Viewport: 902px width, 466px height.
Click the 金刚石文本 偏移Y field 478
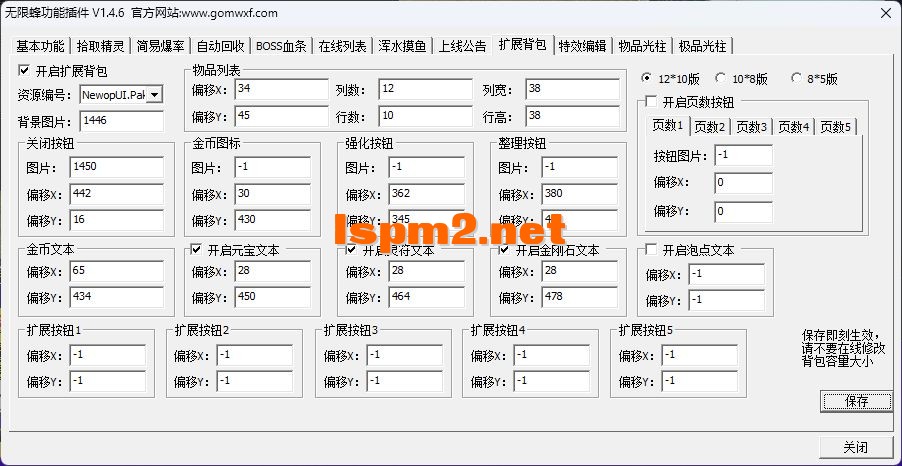pyautogui.click(x=580, y=297)
